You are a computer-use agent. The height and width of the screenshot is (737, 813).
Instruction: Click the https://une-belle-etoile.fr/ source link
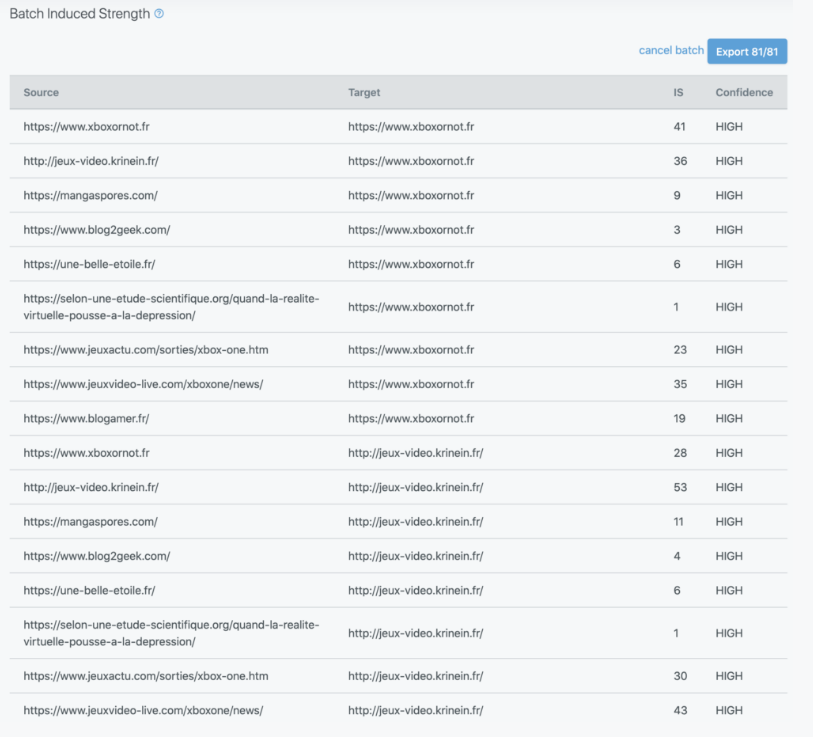[90, 264]
